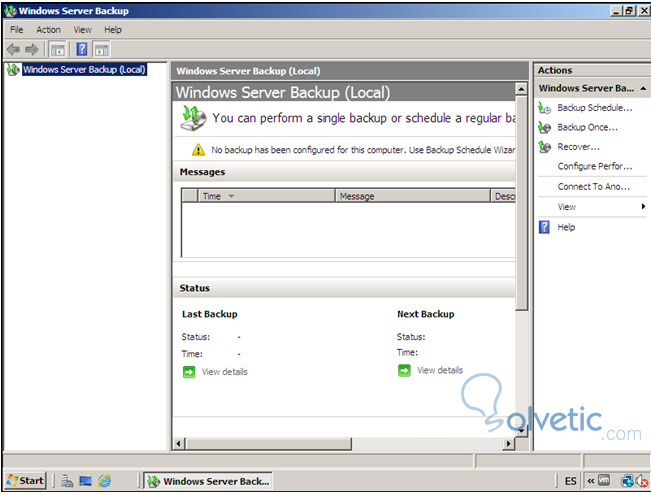Click the Message column header
Screen dimensions: 651x495
(x=413, y=196)
